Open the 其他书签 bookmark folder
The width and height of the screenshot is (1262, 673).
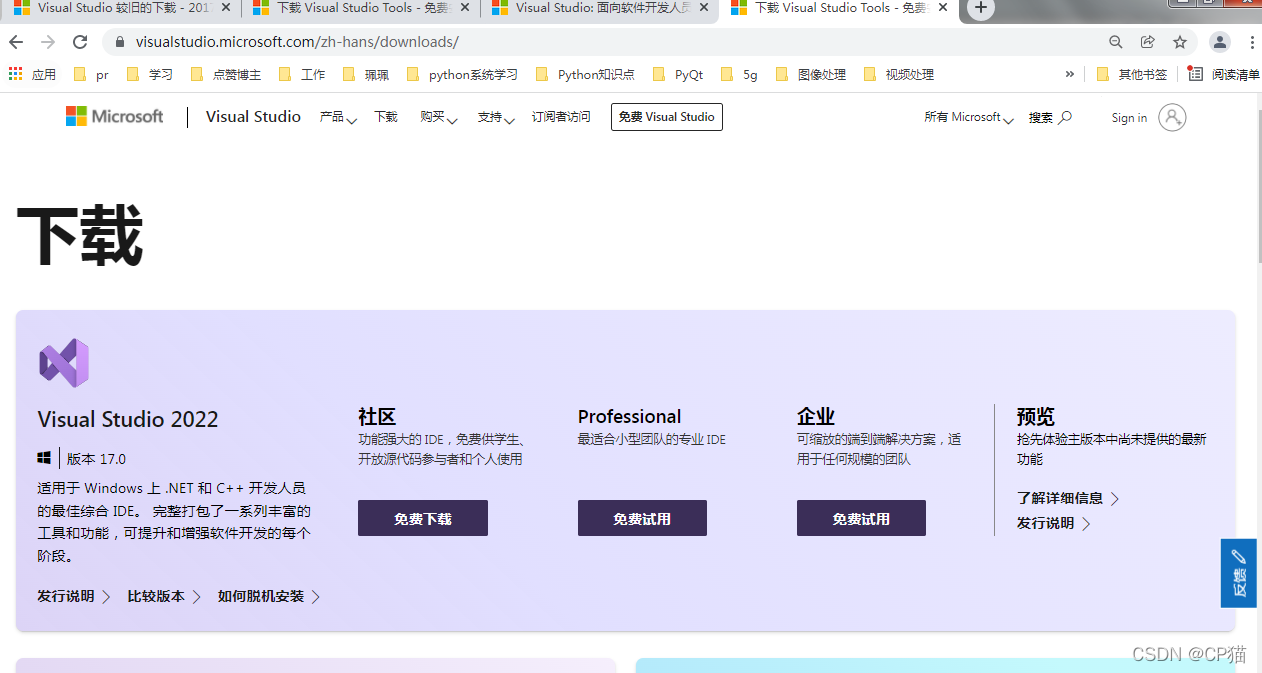(1131, 74)
